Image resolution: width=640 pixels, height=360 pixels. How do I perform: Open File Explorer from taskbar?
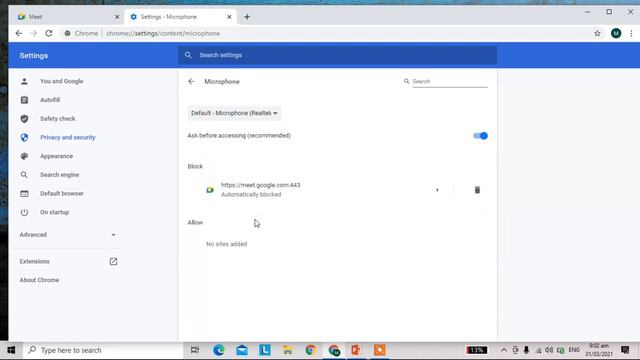(x=288, y=350)
